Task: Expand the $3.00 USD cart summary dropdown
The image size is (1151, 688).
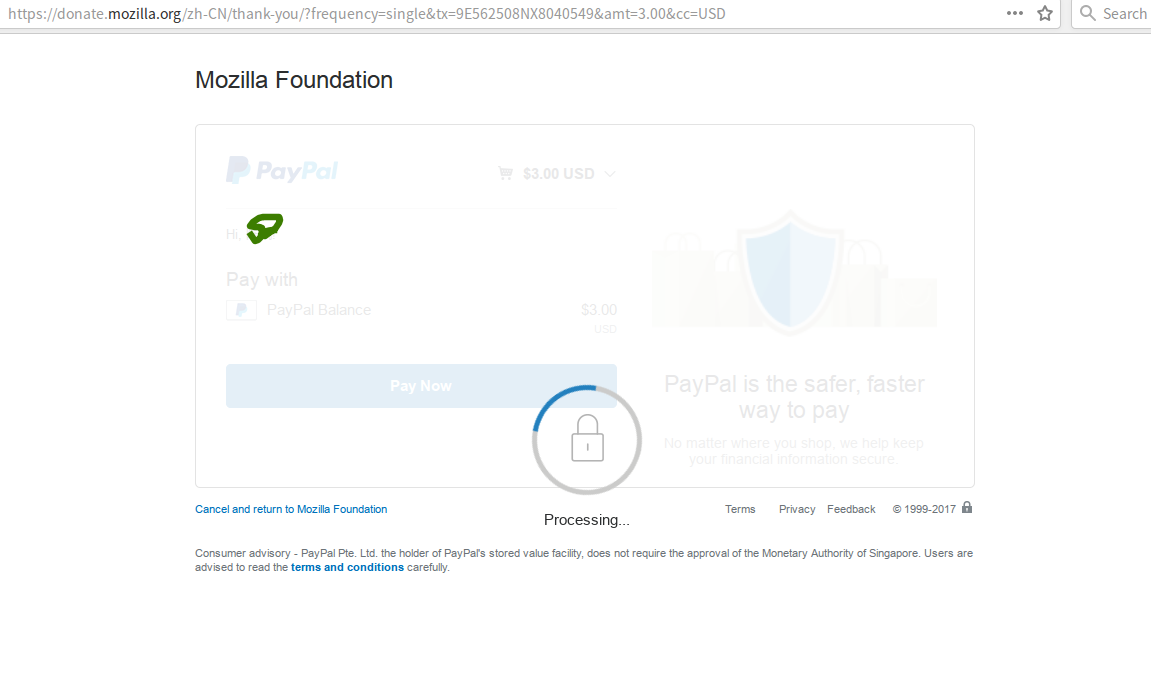Action: point(610,174)
